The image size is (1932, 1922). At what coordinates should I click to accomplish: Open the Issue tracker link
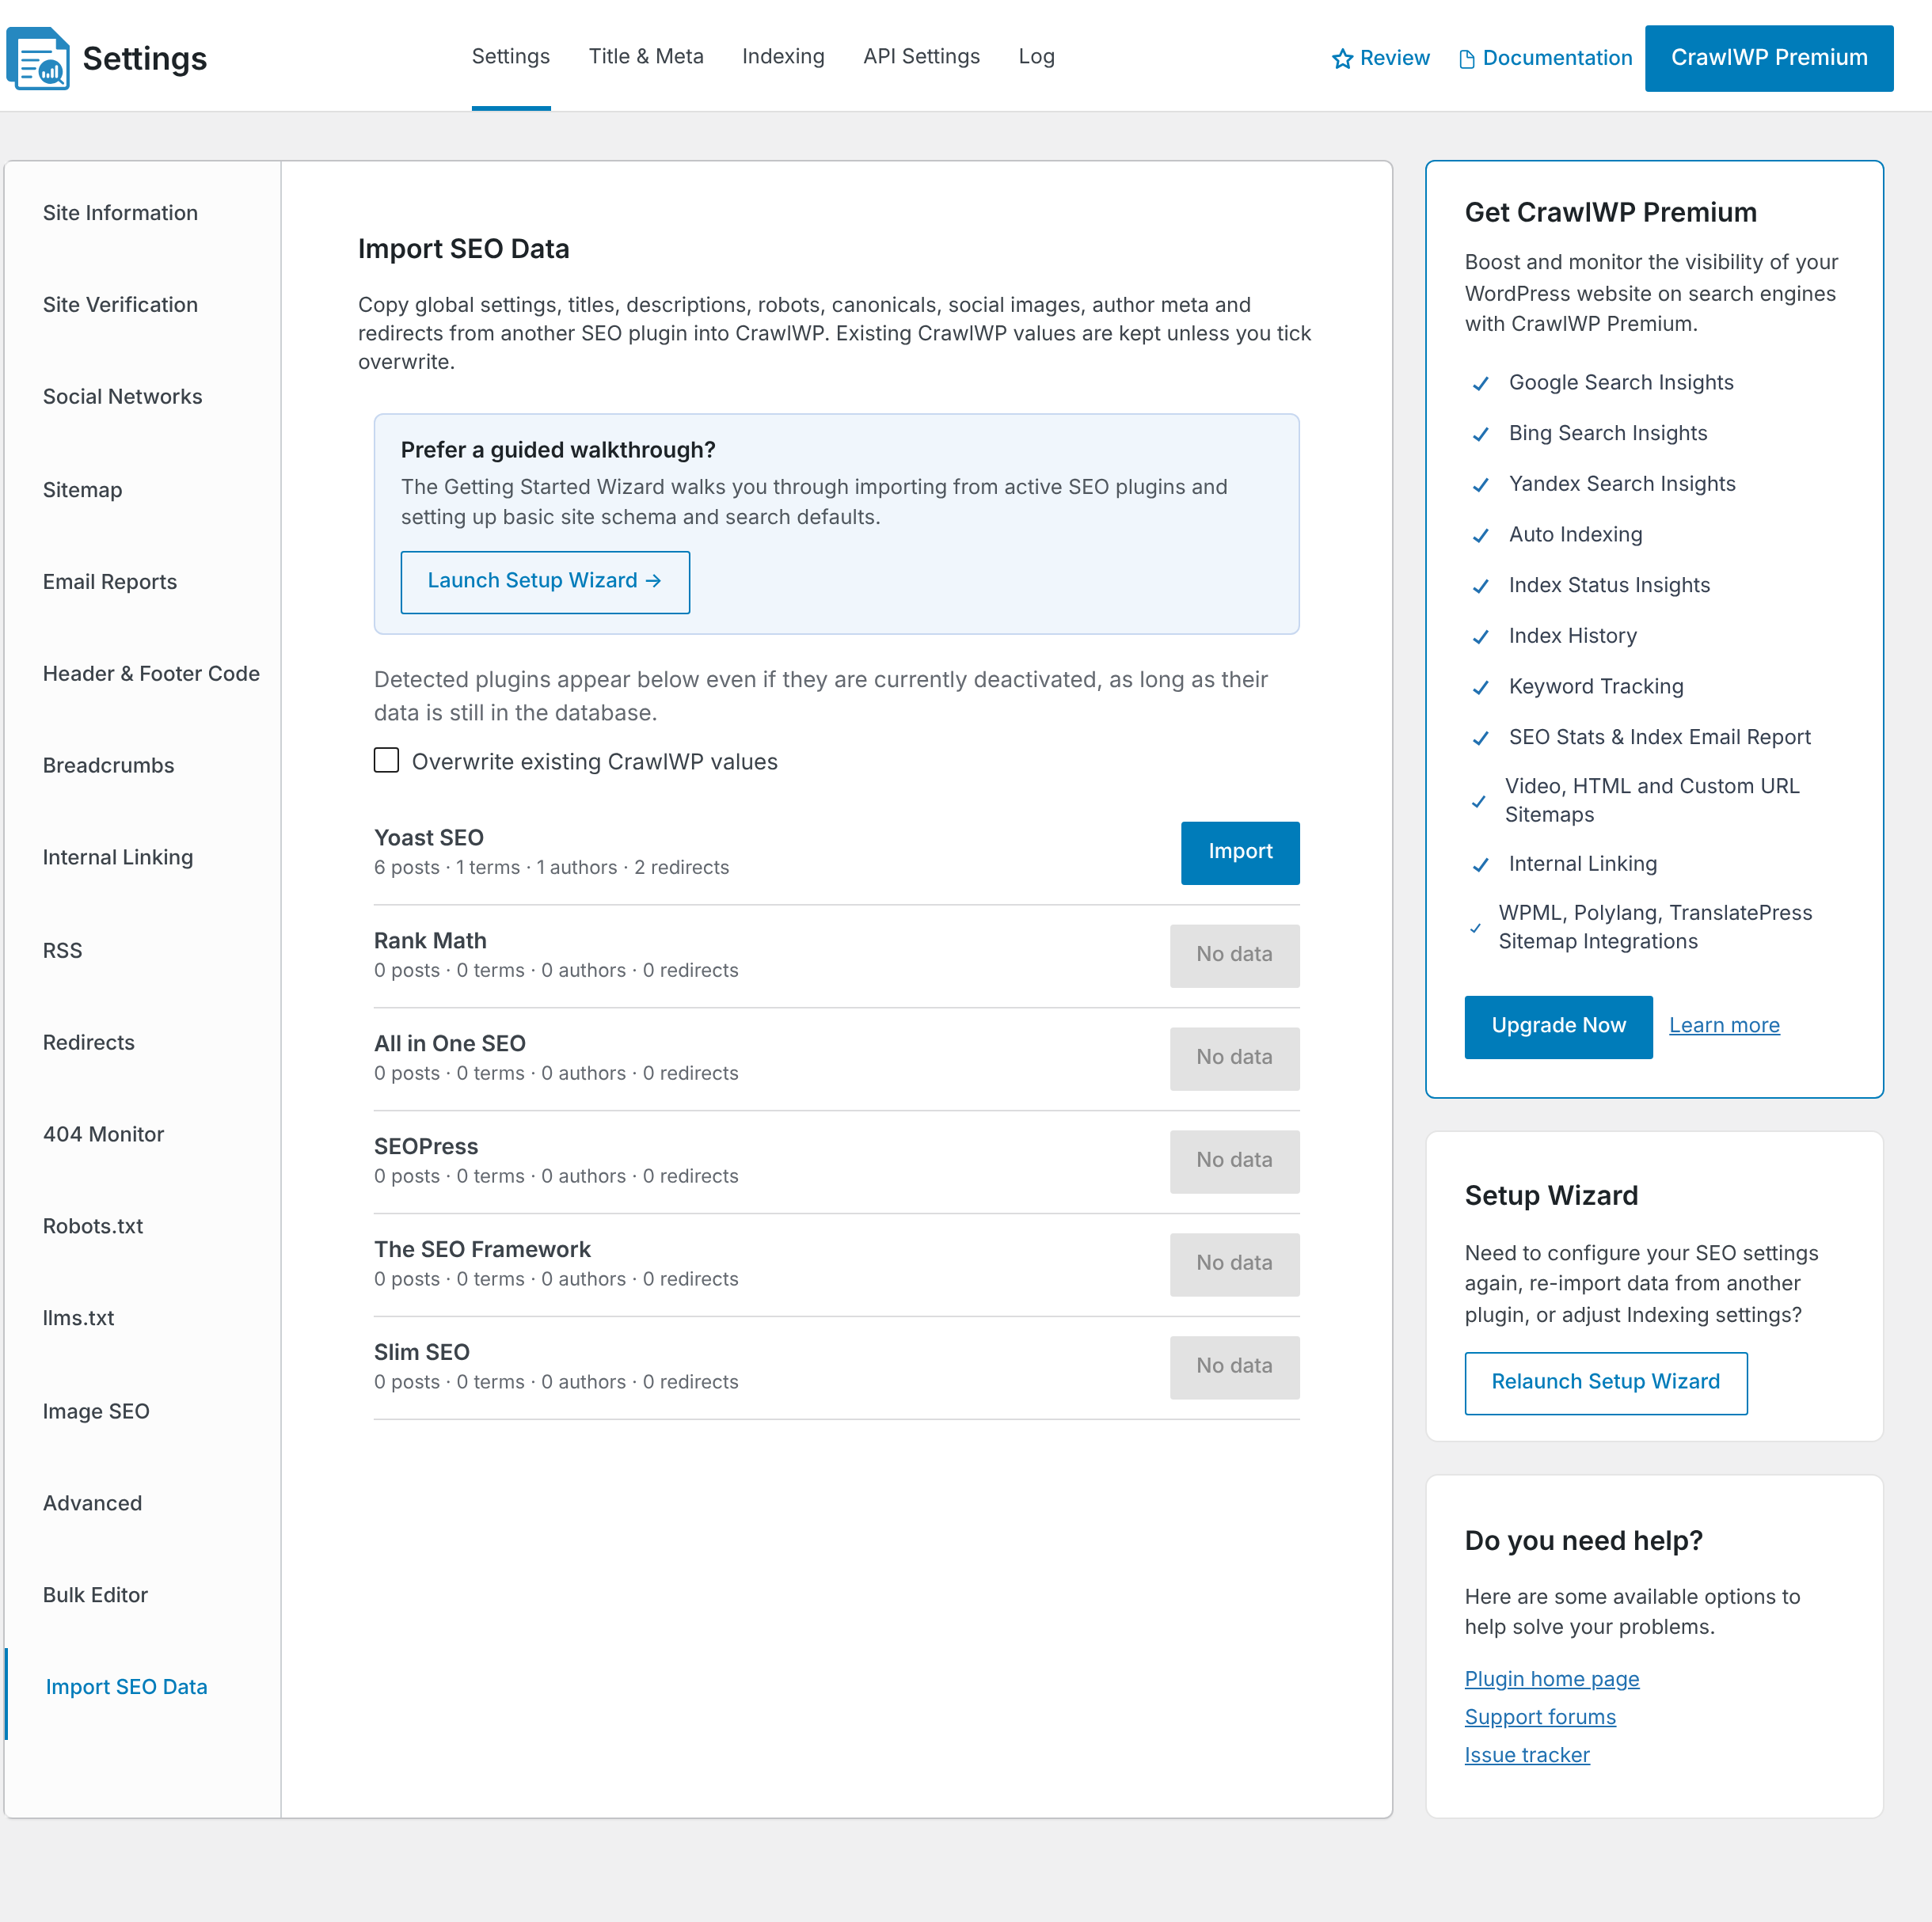pyautogui.click(x=1527, y=1755)
